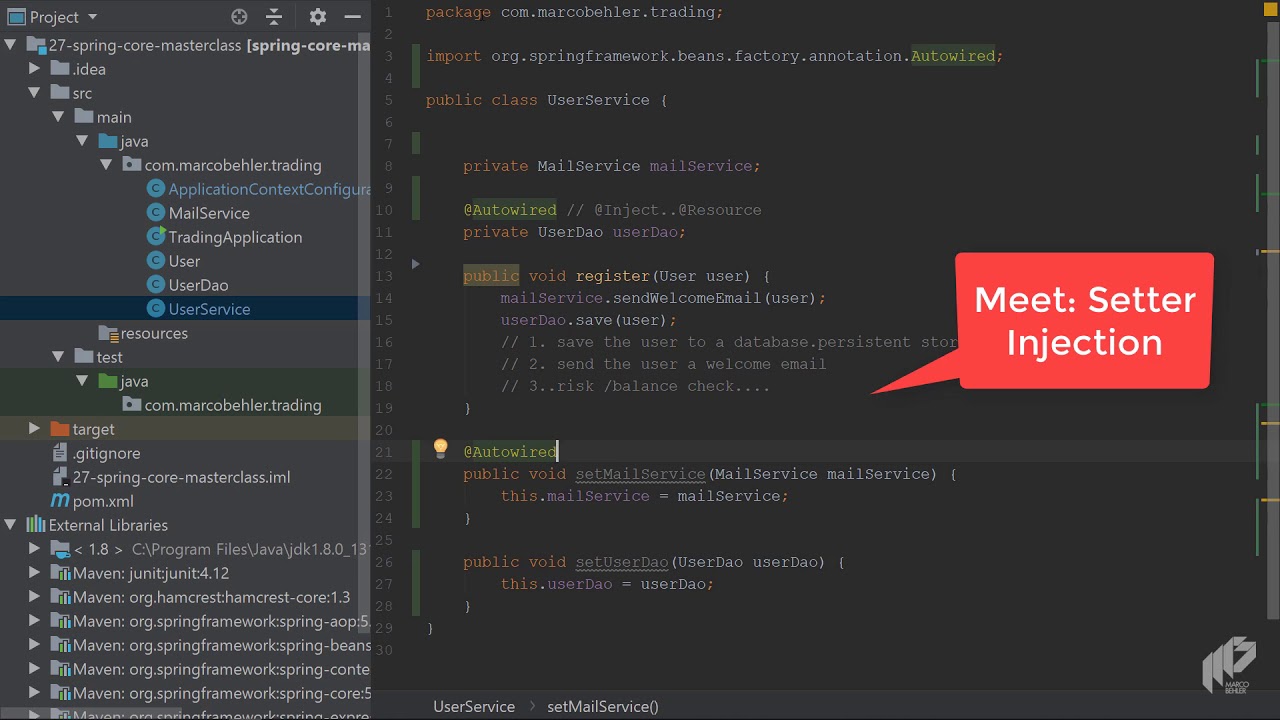Click the scroll-from-source crosshair icon
The width and height of the screenshot is (1280, 720).
coord(239,16)
